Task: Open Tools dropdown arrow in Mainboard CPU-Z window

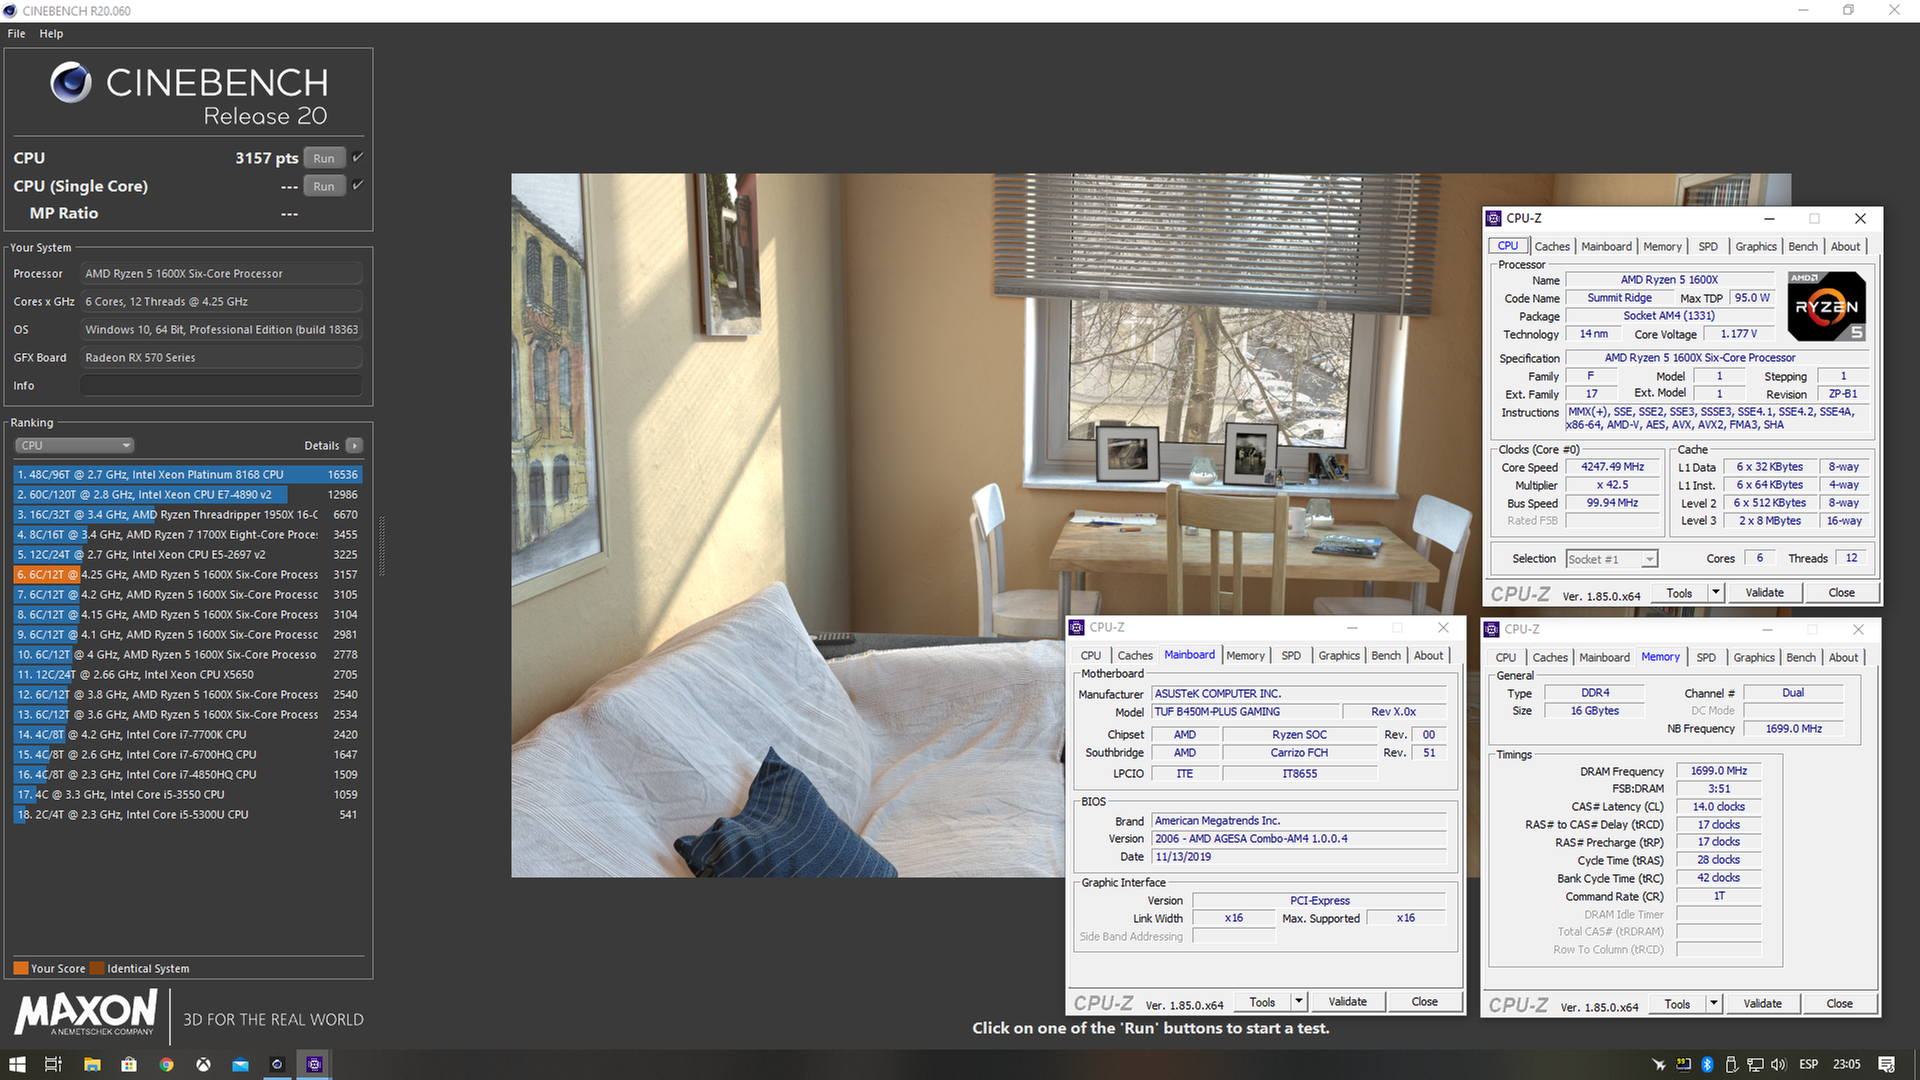Action: click(1299, 1002)
